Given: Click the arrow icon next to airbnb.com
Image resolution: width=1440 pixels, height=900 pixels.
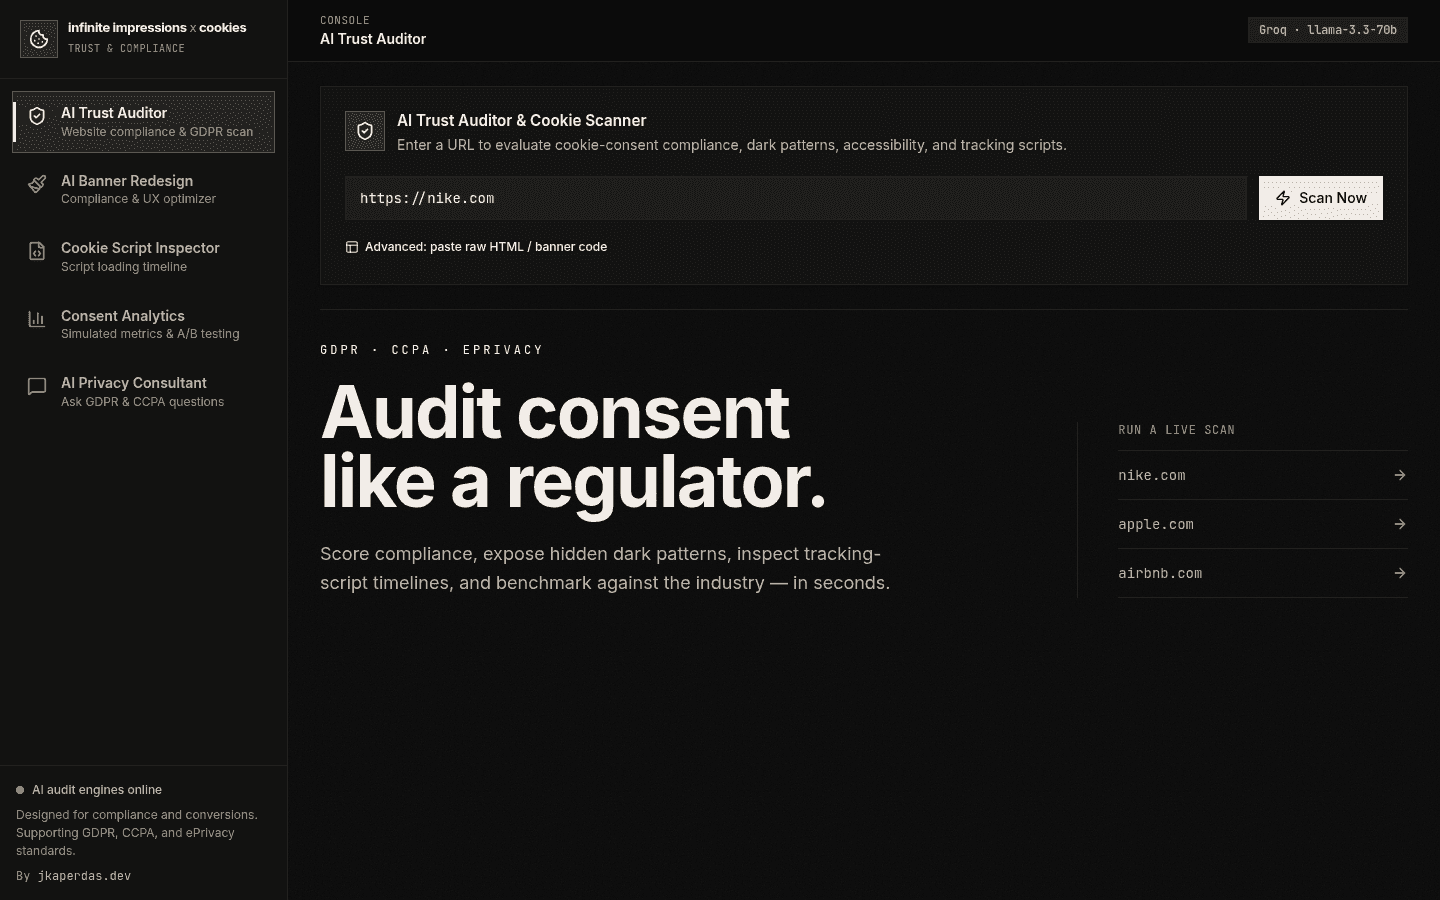Looking at the screenshot, I should pyautogui.click(x=1400, y=573).
